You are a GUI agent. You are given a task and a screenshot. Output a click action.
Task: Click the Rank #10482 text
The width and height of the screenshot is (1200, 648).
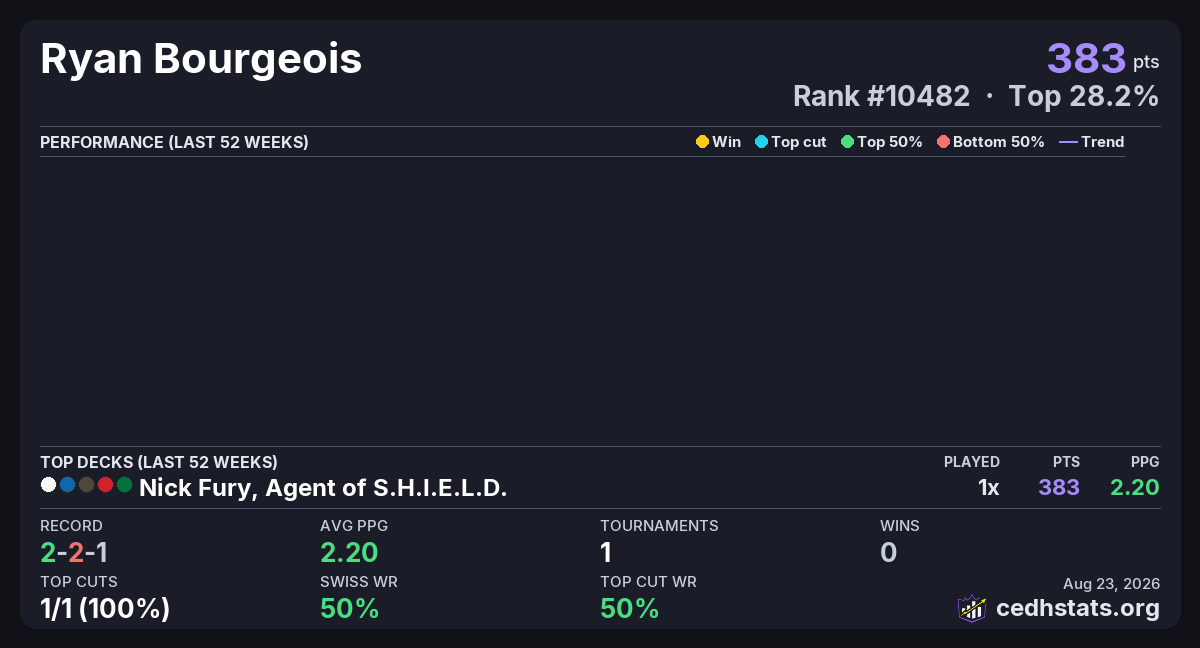pyautogui.click(x=881, y=96)
